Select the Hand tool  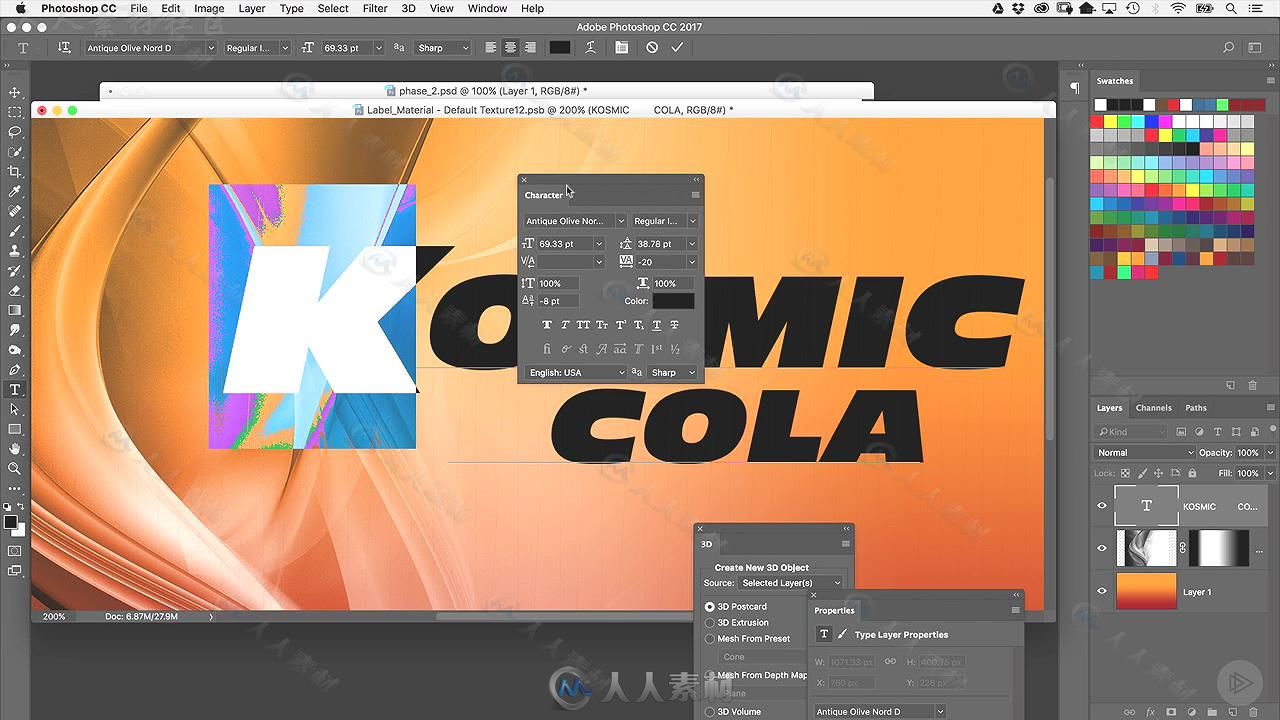(15, 449)
